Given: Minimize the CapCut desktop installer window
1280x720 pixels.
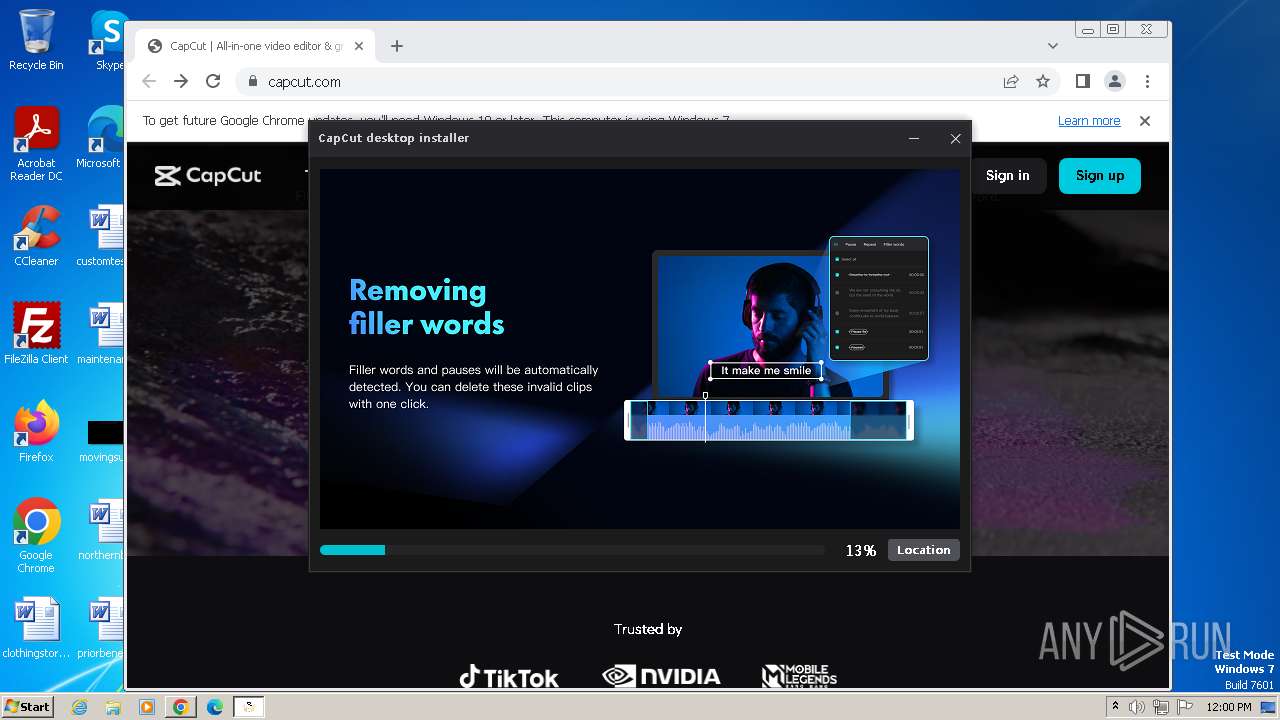Looking at the screenshot, I should tap(914, 138).
